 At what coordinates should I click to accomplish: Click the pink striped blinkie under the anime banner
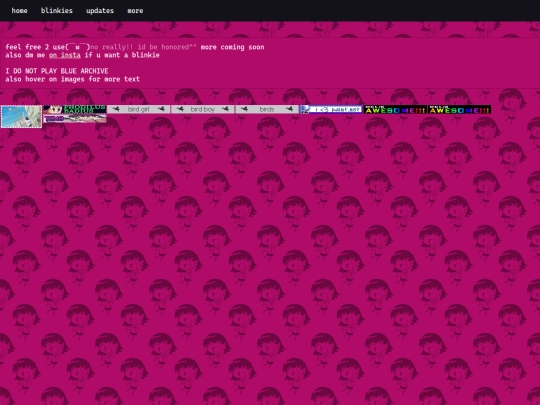coord(75,118)
